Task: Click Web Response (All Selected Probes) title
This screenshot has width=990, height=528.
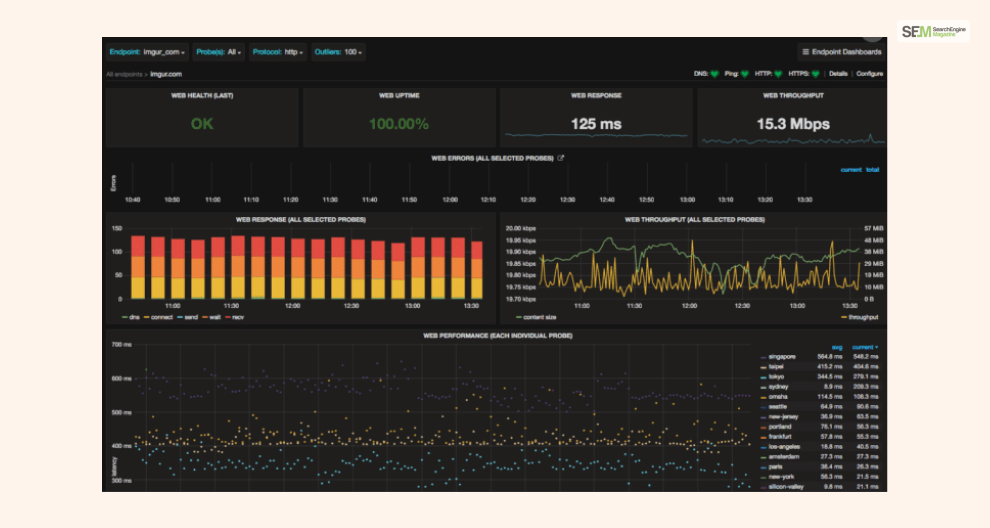Action: point(301,220)
